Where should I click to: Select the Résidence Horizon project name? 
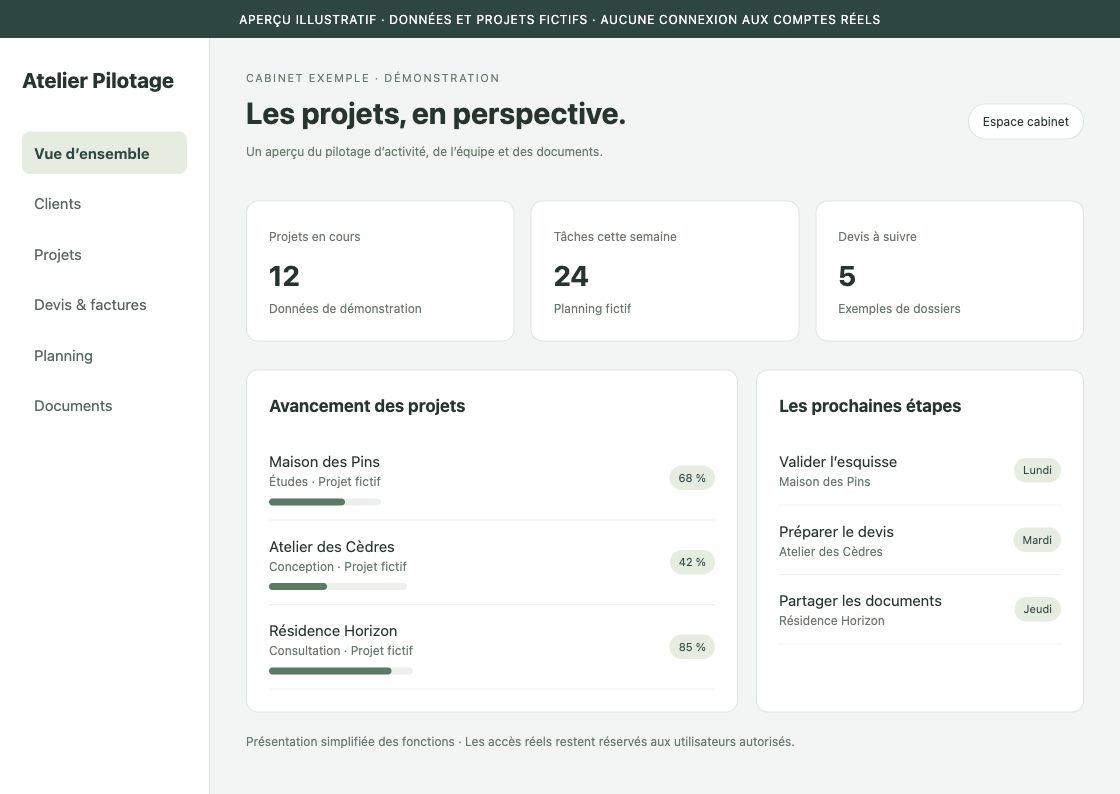333,631
